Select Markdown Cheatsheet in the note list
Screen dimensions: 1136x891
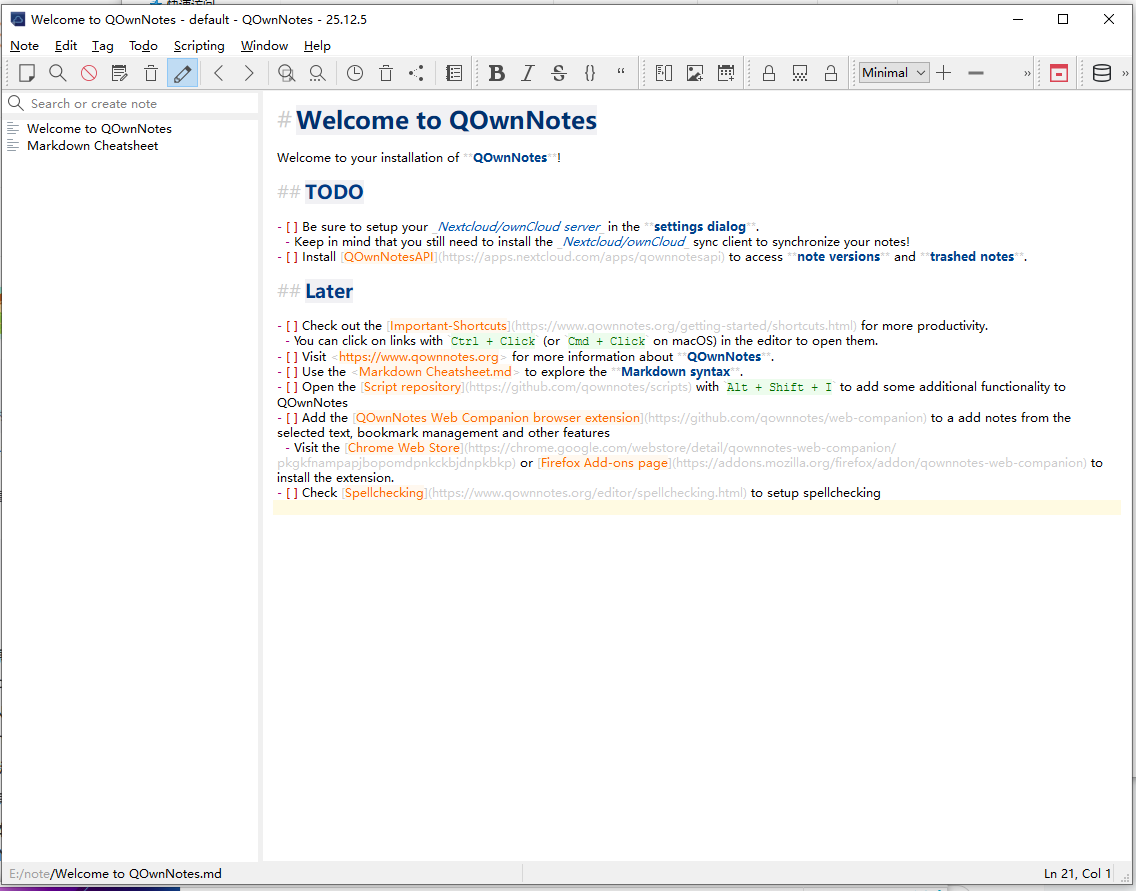coord(92,146)
